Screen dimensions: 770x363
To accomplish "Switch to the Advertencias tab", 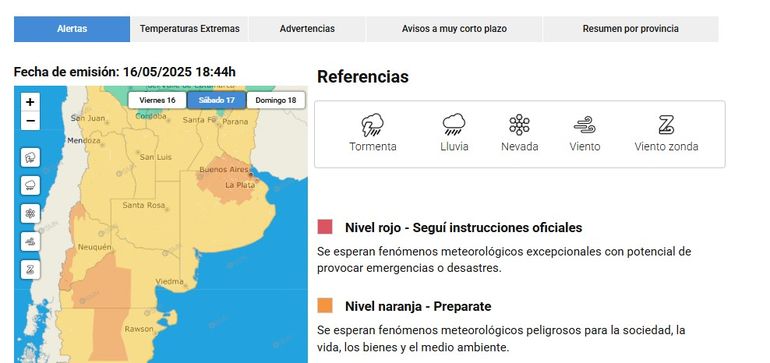I will click(307, 29).
